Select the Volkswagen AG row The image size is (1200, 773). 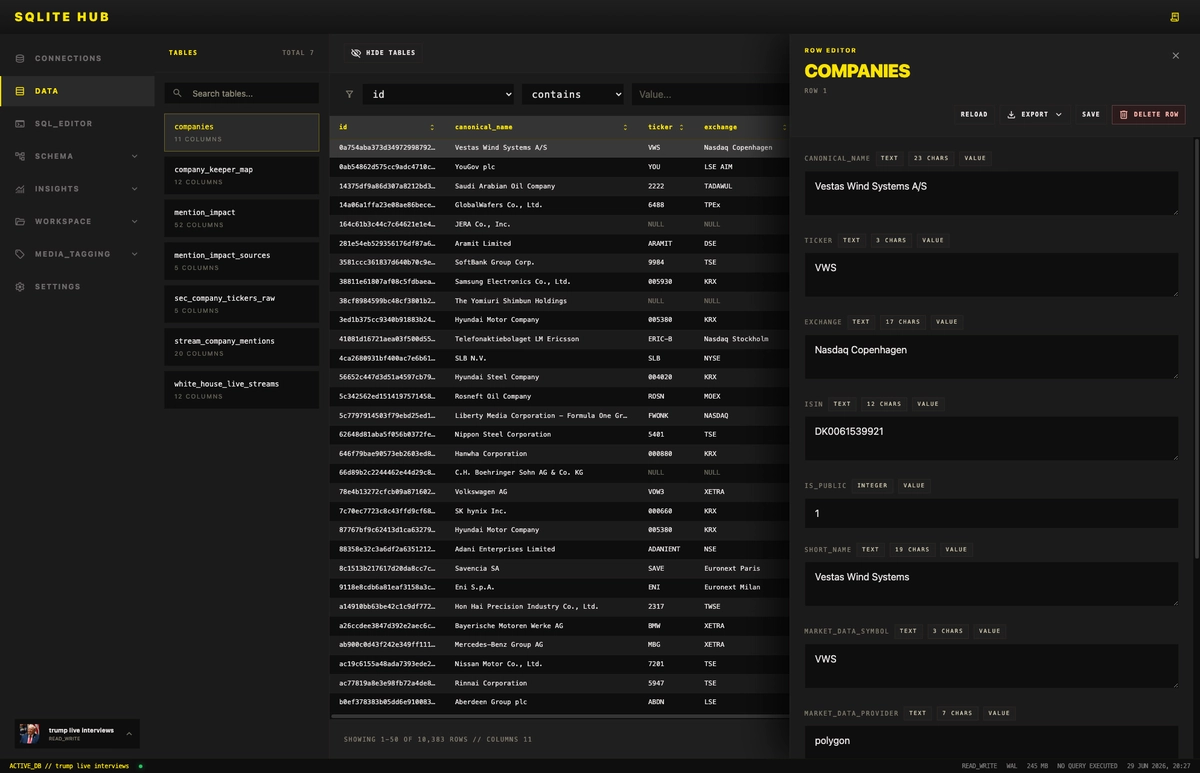point(559,492)
